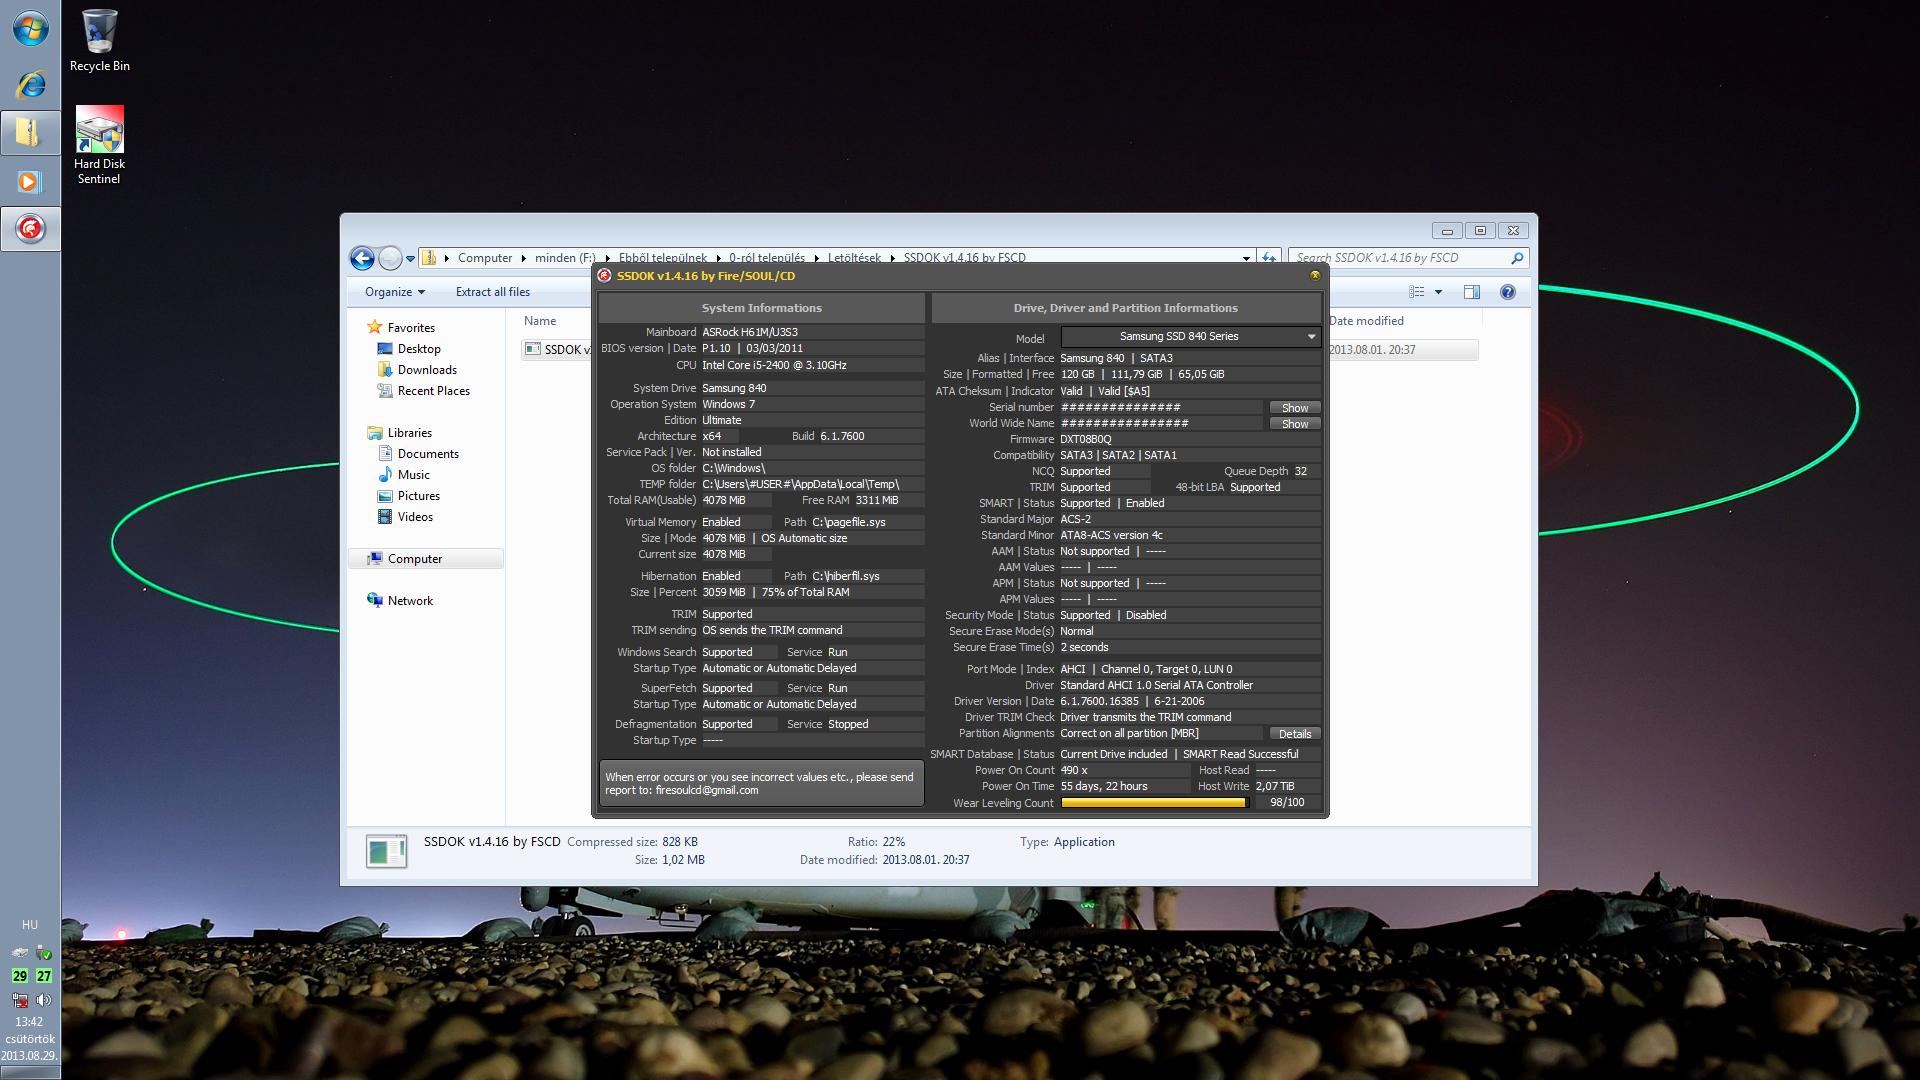Click firesoulcd@gmail.com report text
The image size is (1920, 1080).
tap(706, 791)
